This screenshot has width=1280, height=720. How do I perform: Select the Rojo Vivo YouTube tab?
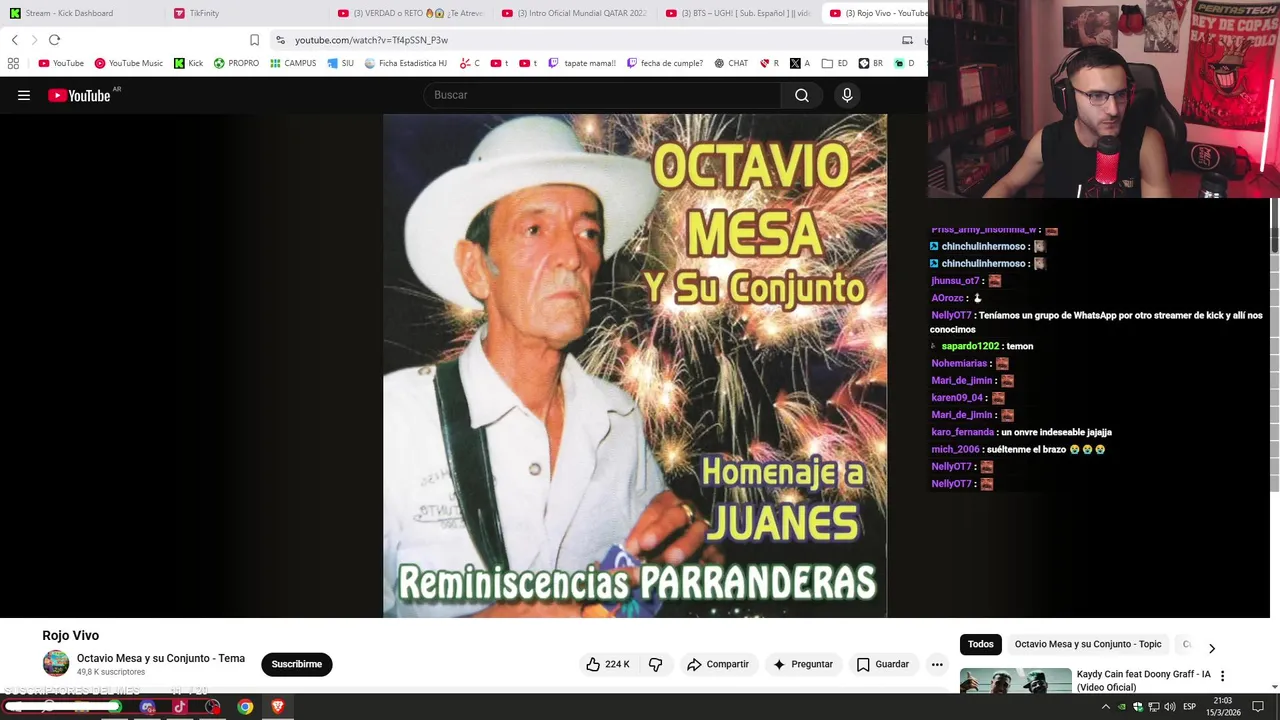click(875, 13)
